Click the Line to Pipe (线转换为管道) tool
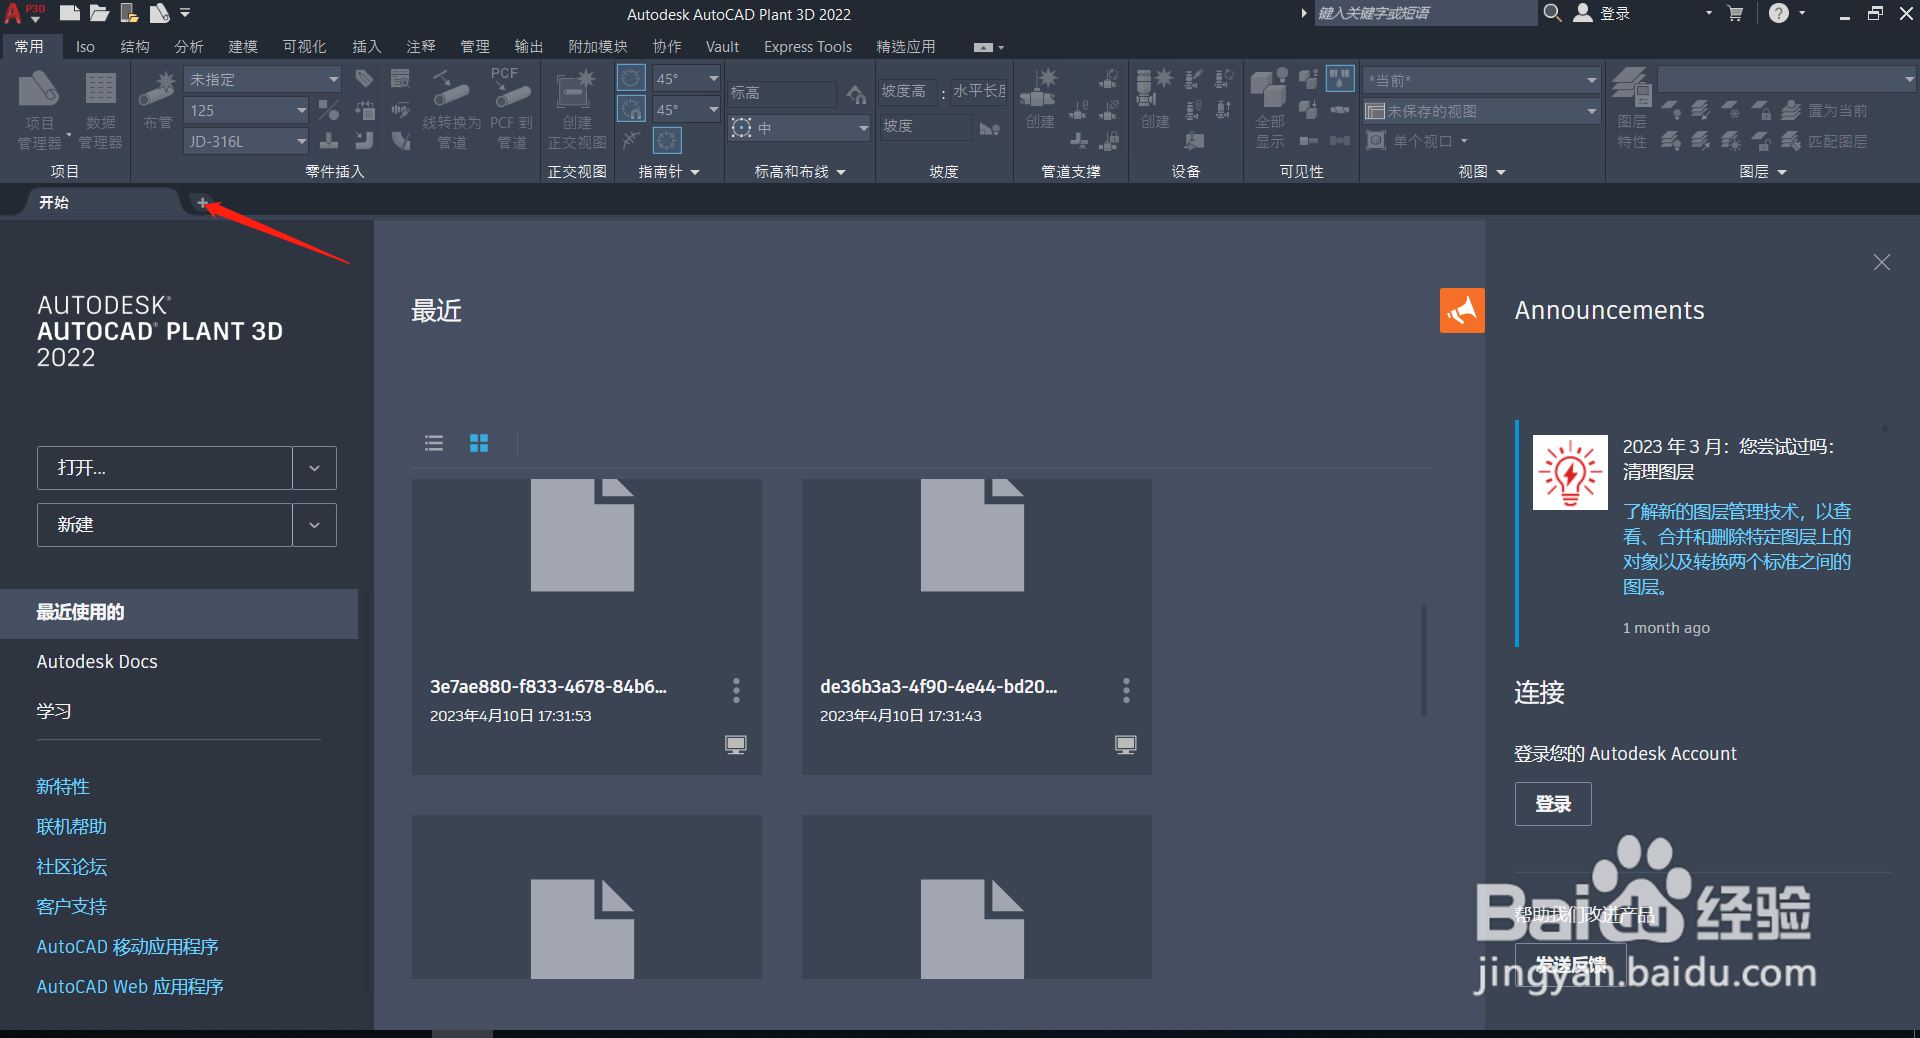Screen dimensions: 1920x1038 pyautogui.click(x=451, y=110)
